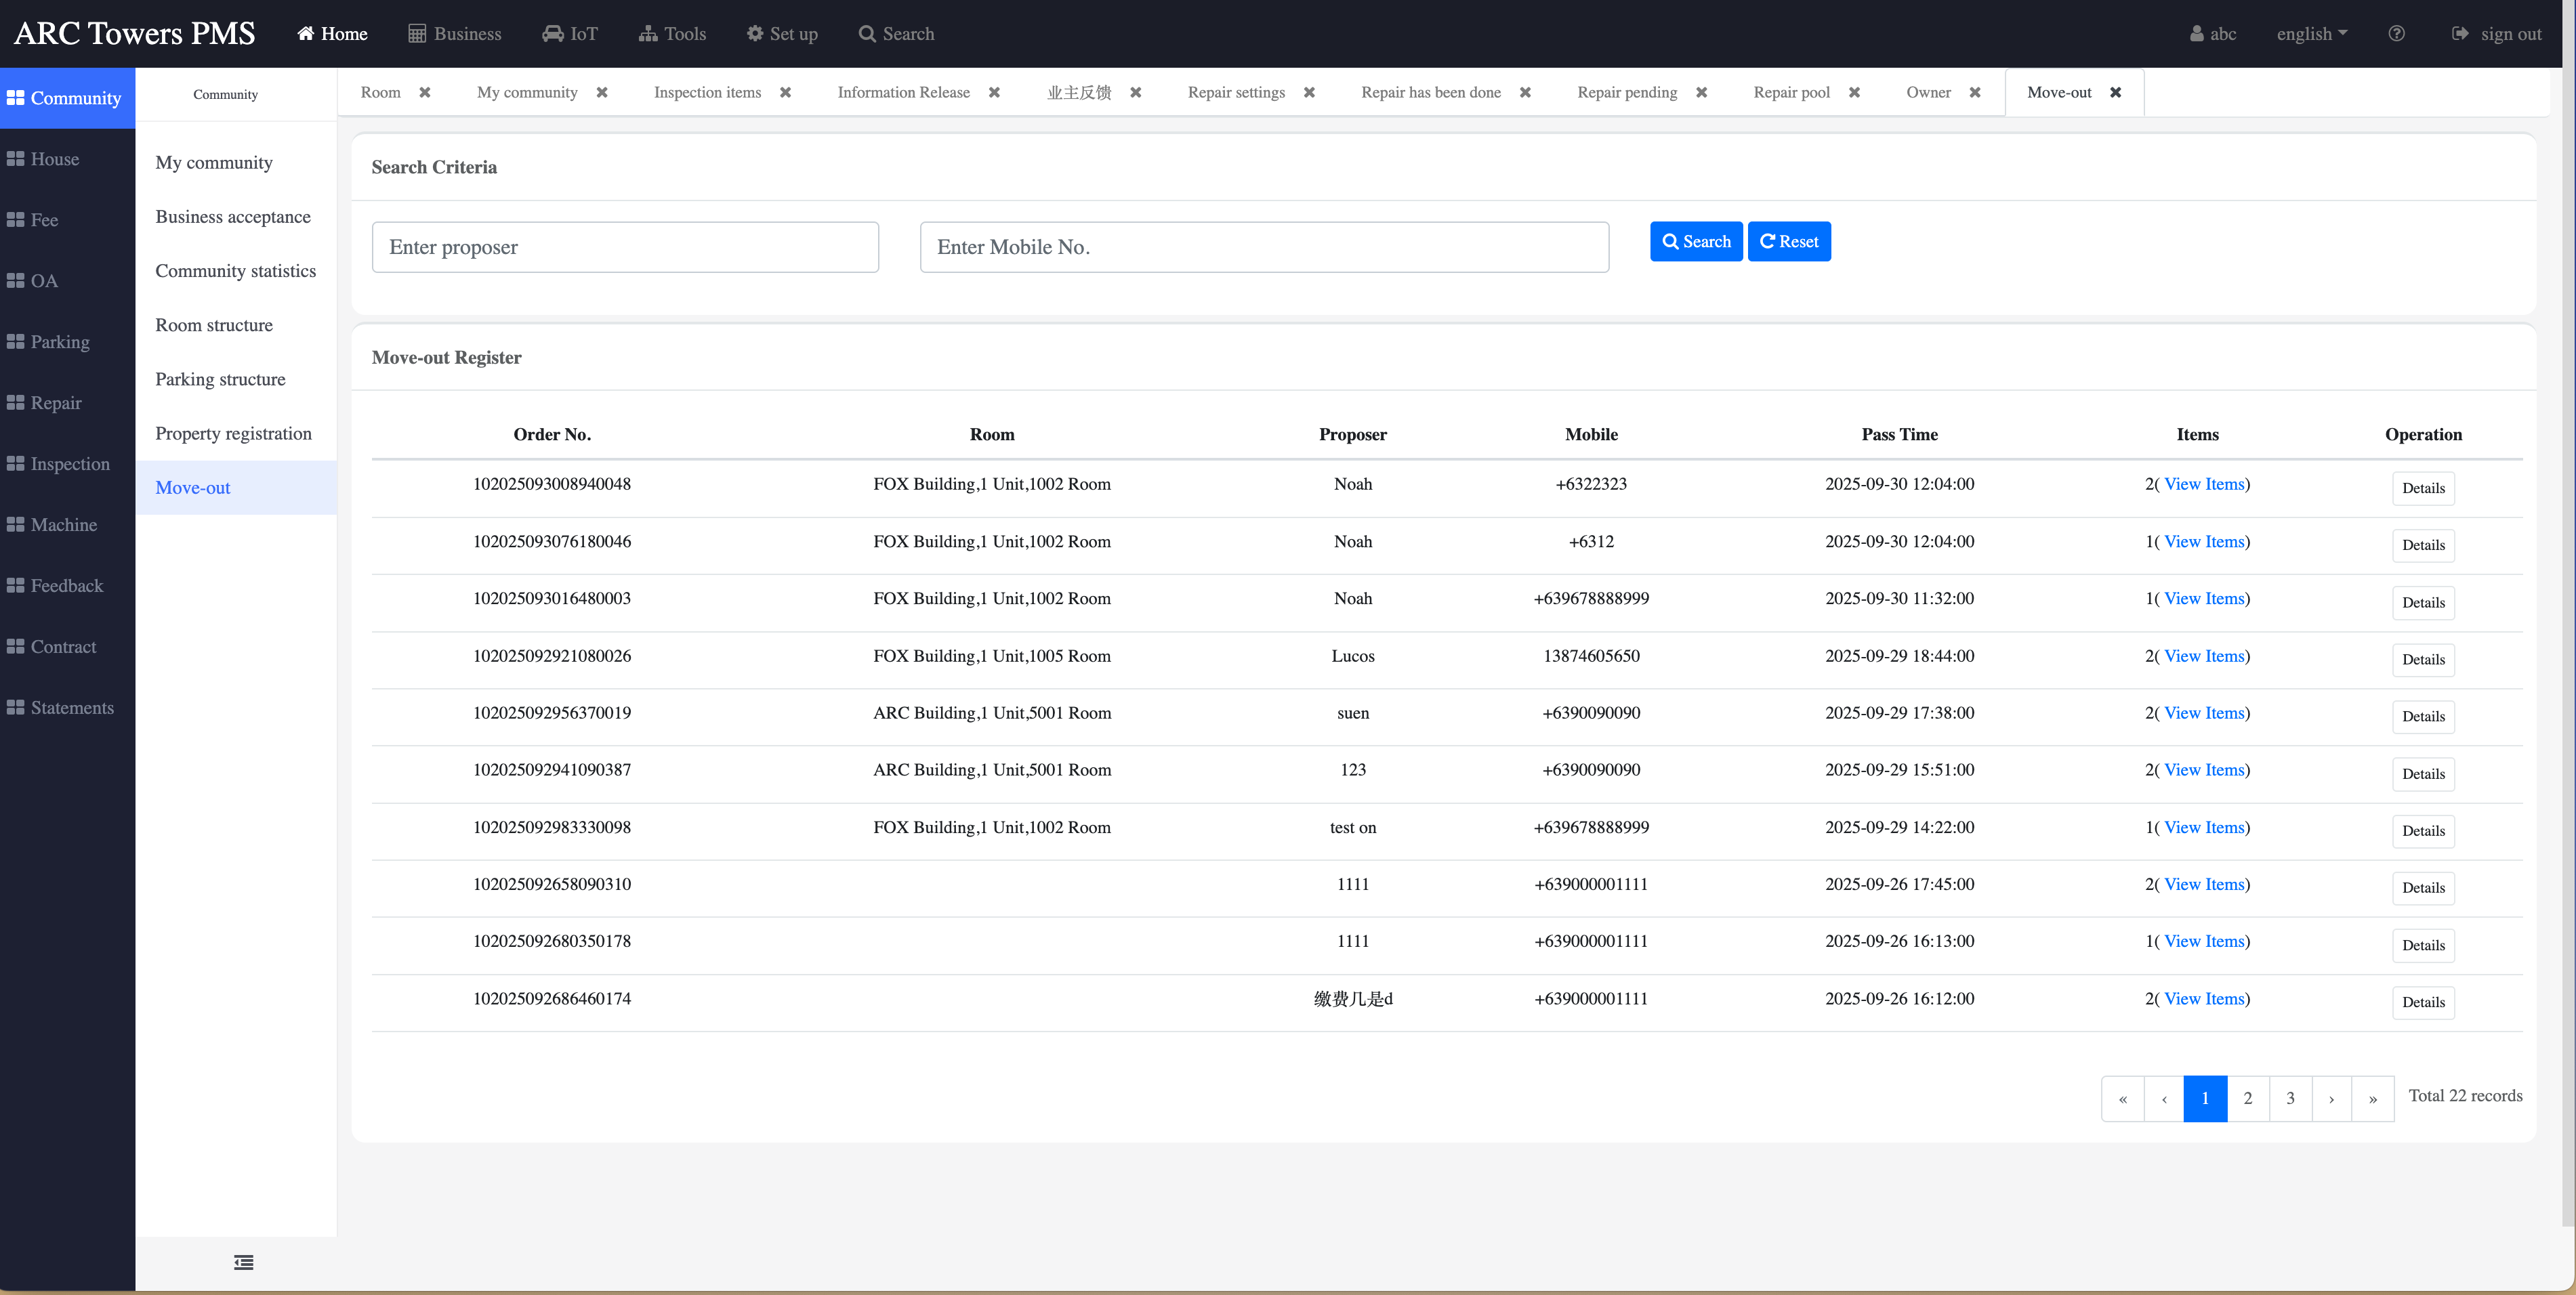Click the help question mark icon
The image size is (2576, 1295).
point(2396,34)
